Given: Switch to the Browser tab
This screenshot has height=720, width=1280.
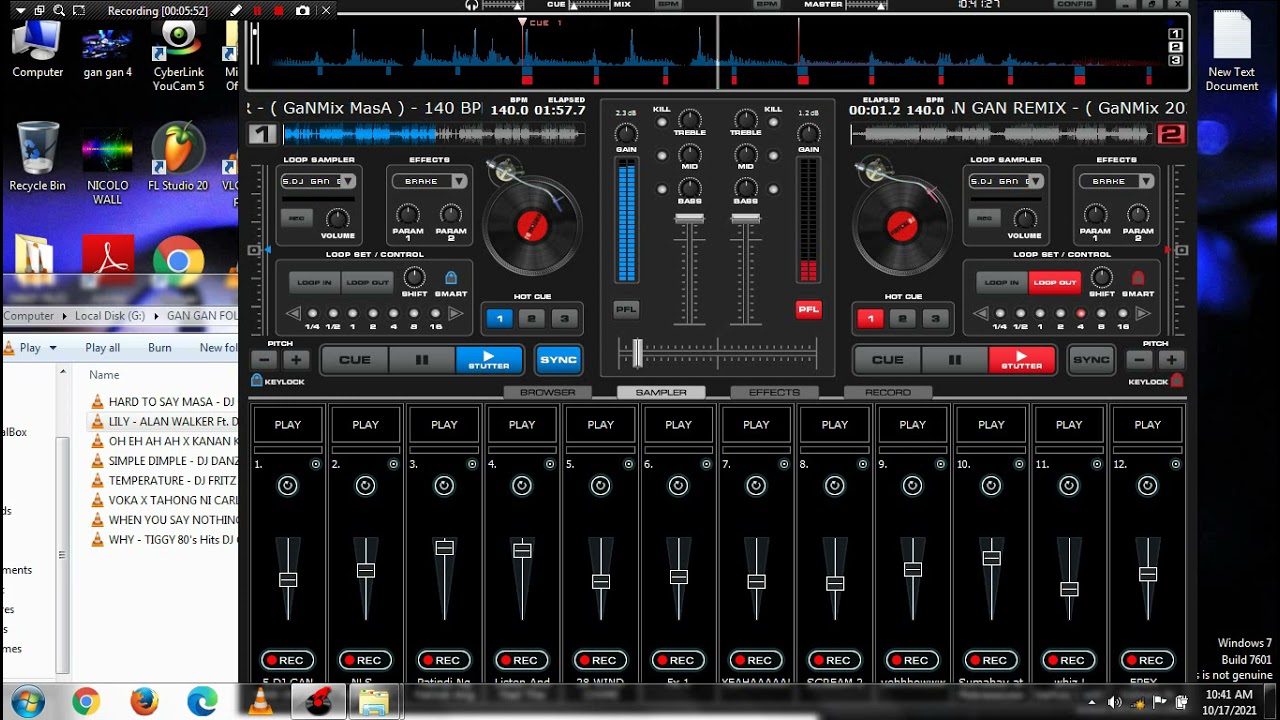Looking at the screenshot, I should point(547,393).
